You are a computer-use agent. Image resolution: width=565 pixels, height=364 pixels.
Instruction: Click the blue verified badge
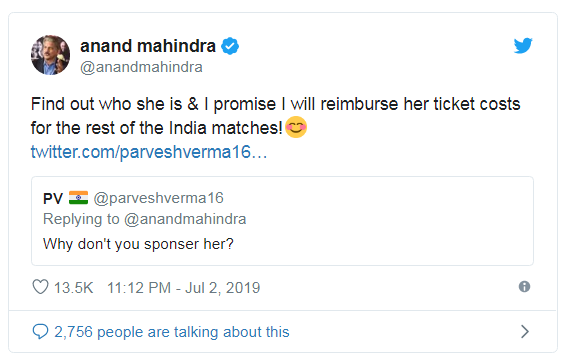tap(230, 46)
